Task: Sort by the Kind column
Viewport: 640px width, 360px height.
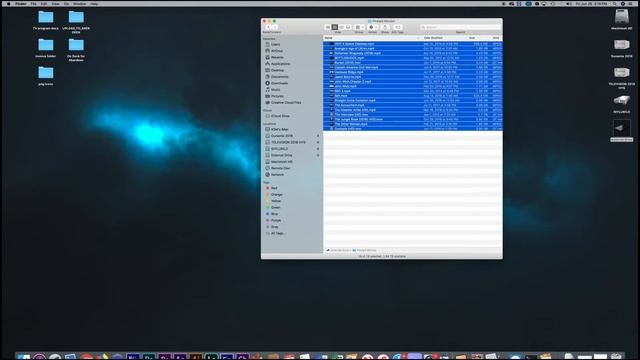Action: 496,38
